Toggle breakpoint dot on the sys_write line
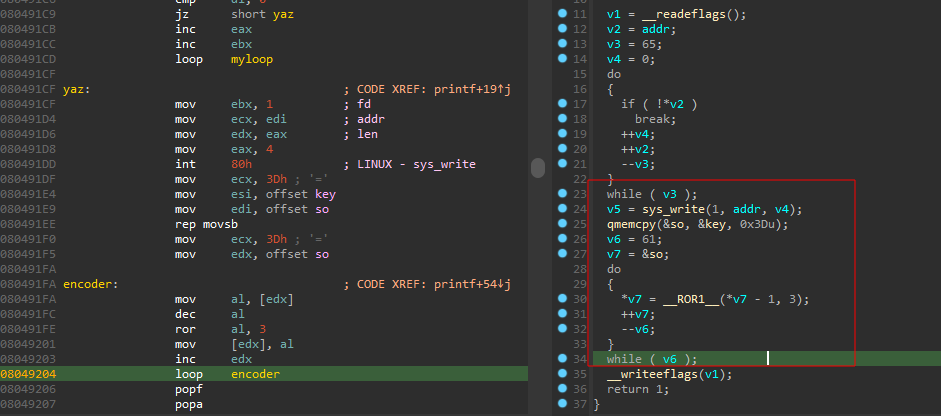 click(562, 208)
